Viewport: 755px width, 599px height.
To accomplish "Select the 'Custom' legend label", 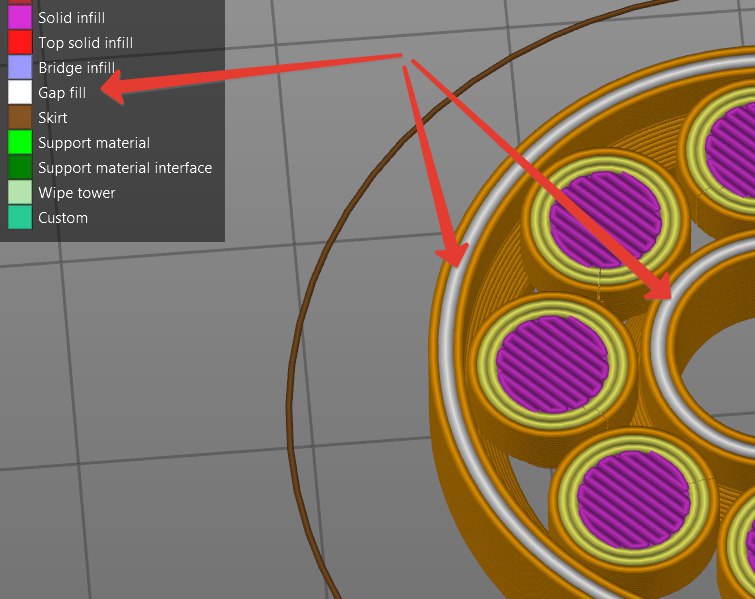I will pyautogui.click(x=63, y=218).
